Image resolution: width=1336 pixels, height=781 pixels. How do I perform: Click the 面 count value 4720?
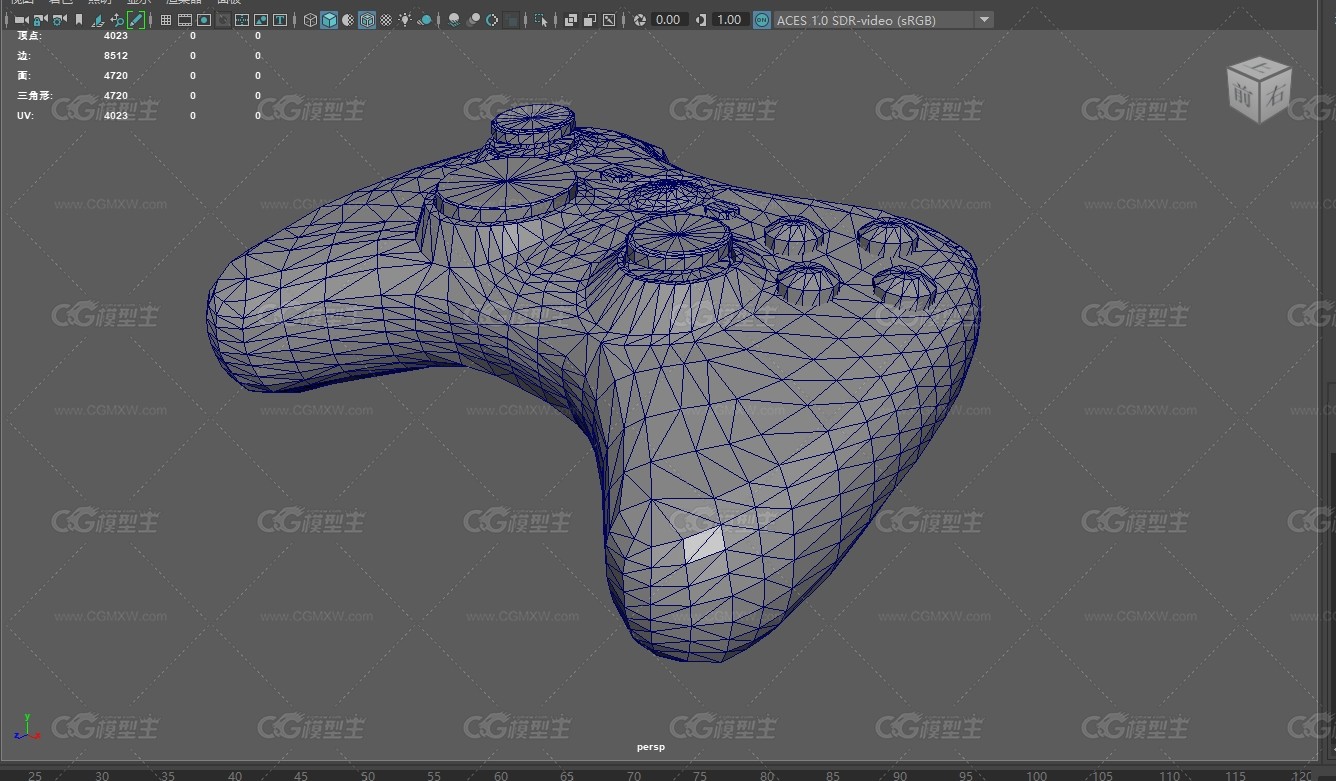tap(116, 76)
